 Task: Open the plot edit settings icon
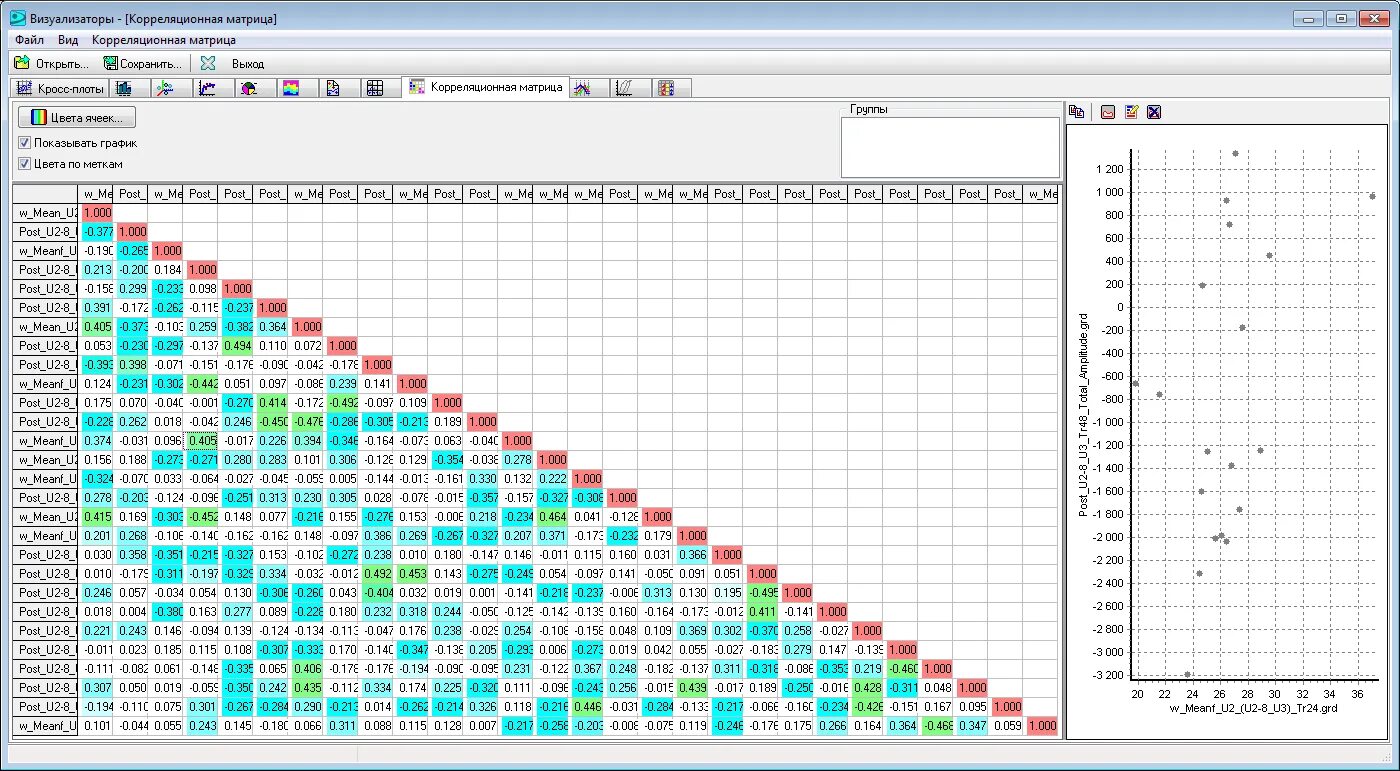pyautogui.click(x=1131, y=112)
